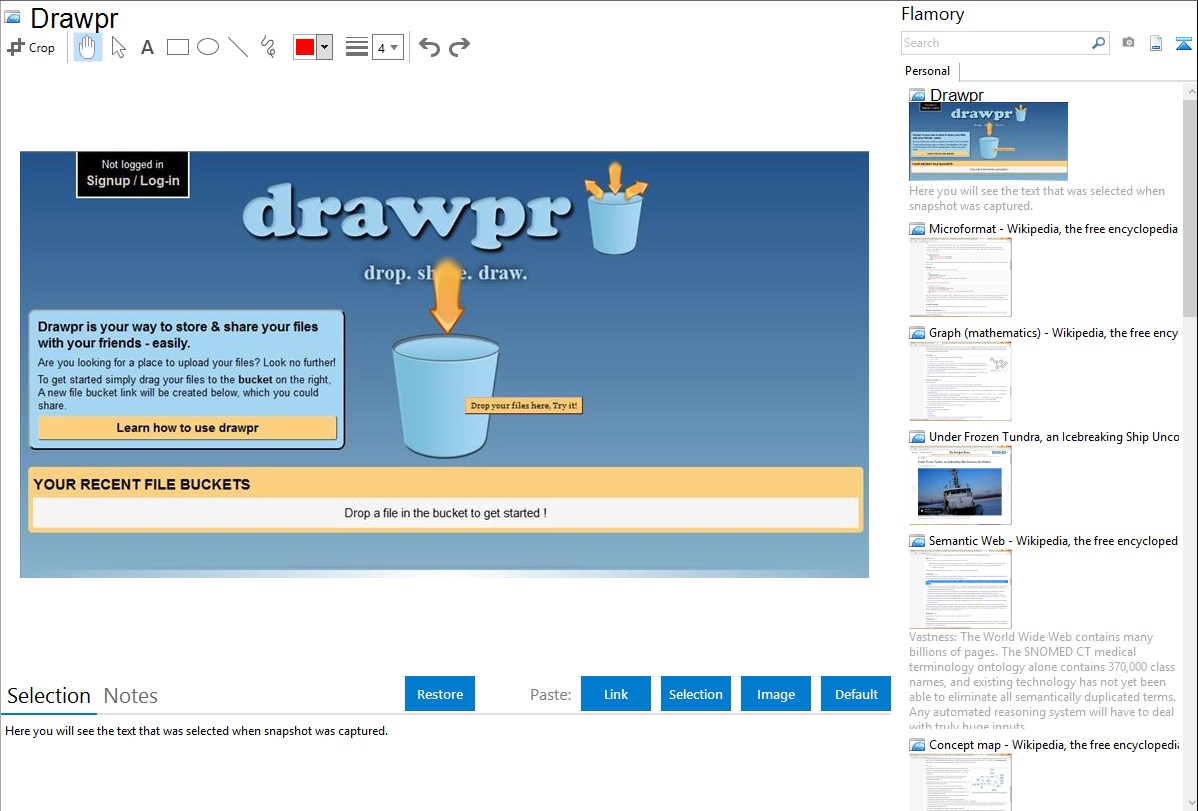Click the browser icon beside Under Frozen Tundra entry
Screen dimensions: 1198x811
918,437
